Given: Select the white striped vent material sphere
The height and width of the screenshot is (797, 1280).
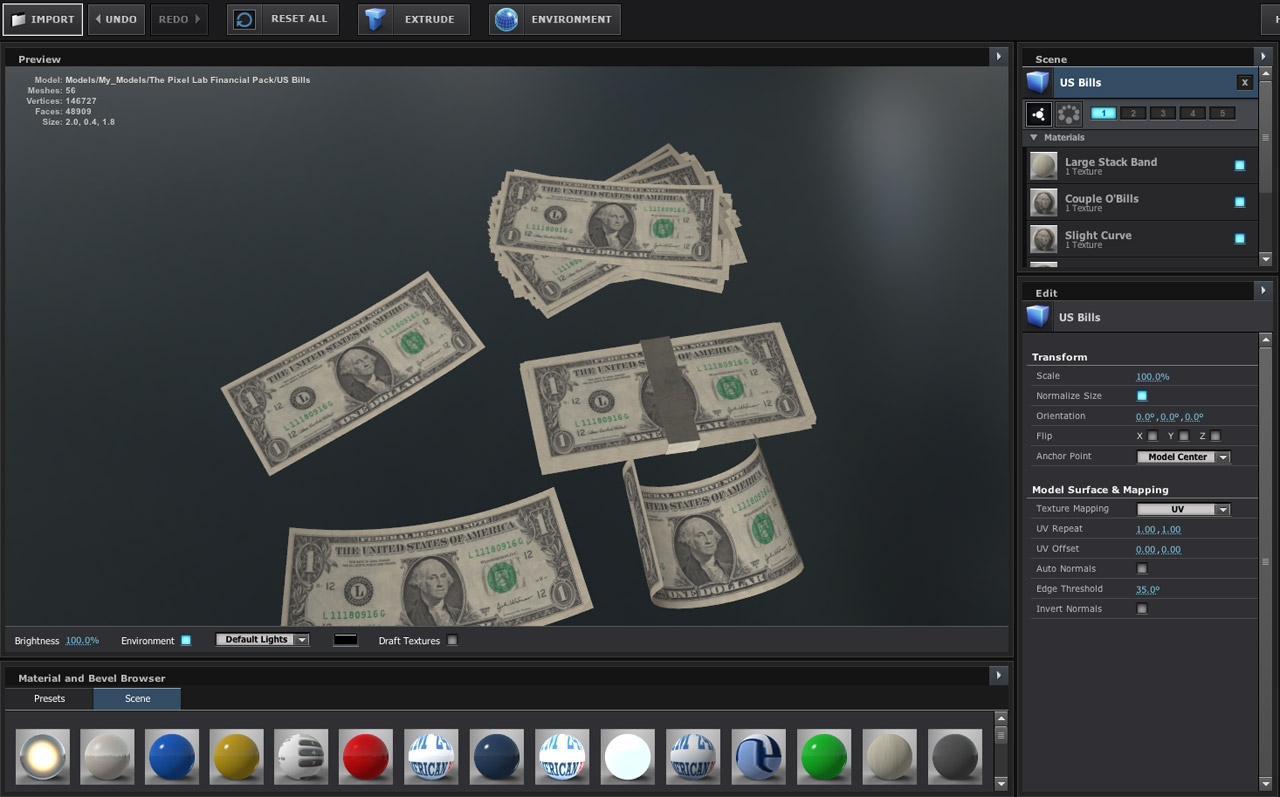Looking at the screenshot, I should [301, 756].
